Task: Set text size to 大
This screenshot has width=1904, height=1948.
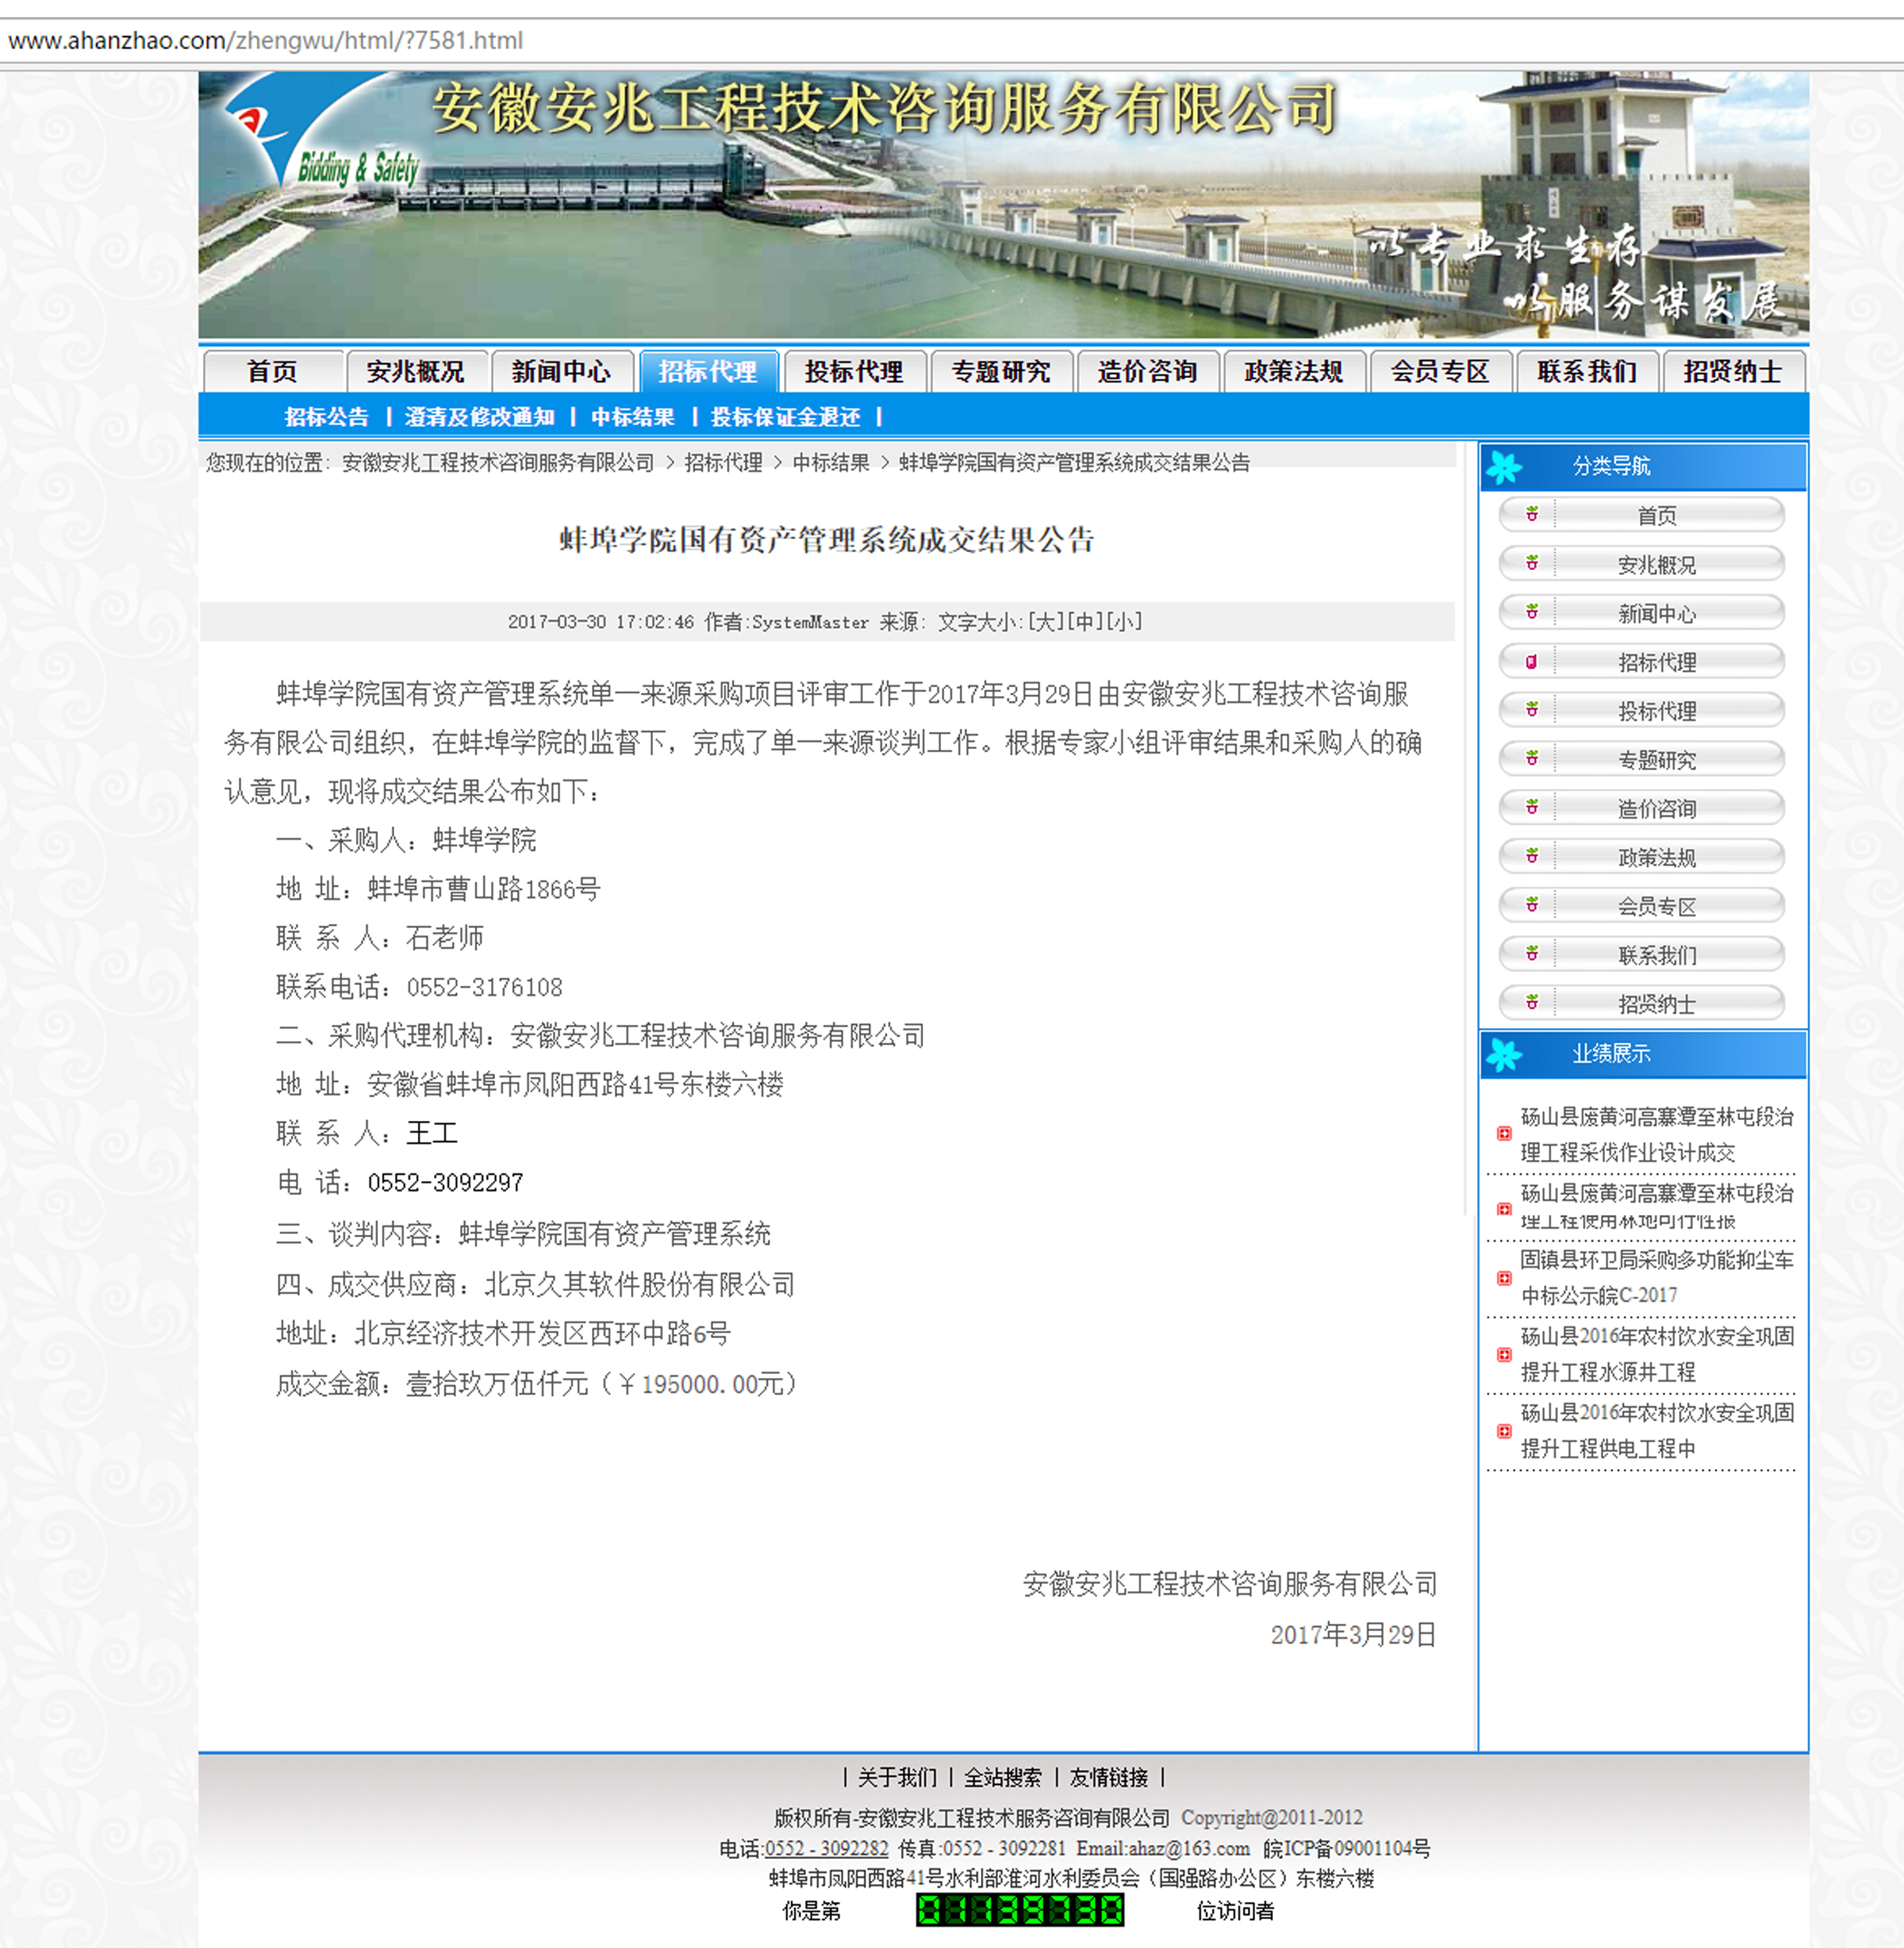Action: [1046, 622]
